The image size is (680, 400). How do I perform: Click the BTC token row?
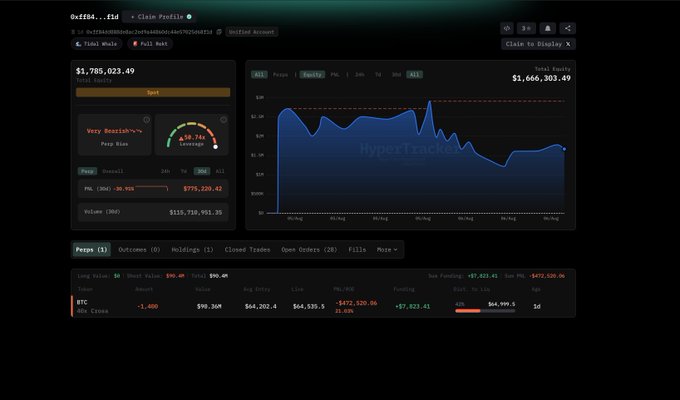(324, 306)
